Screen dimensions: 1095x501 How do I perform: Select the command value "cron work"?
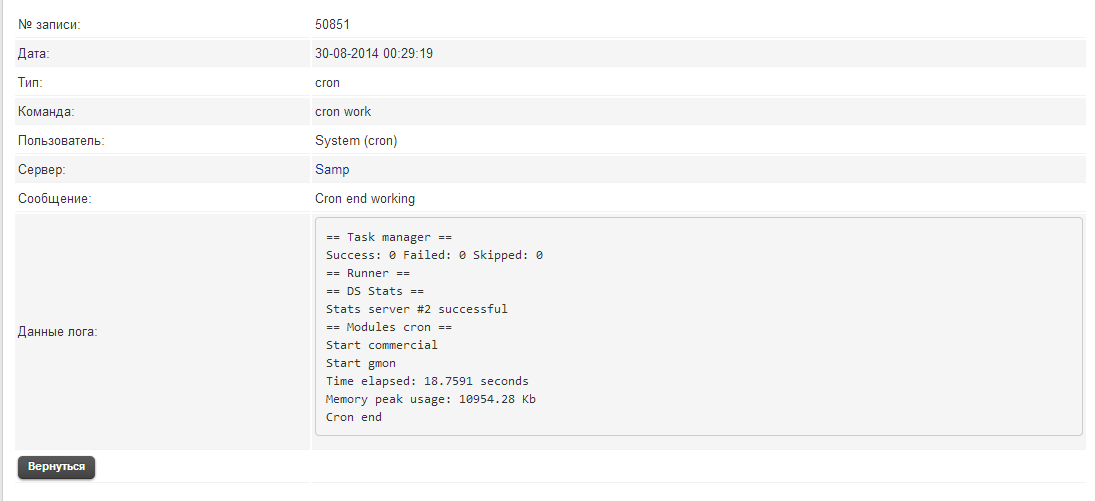pos(343,112)
